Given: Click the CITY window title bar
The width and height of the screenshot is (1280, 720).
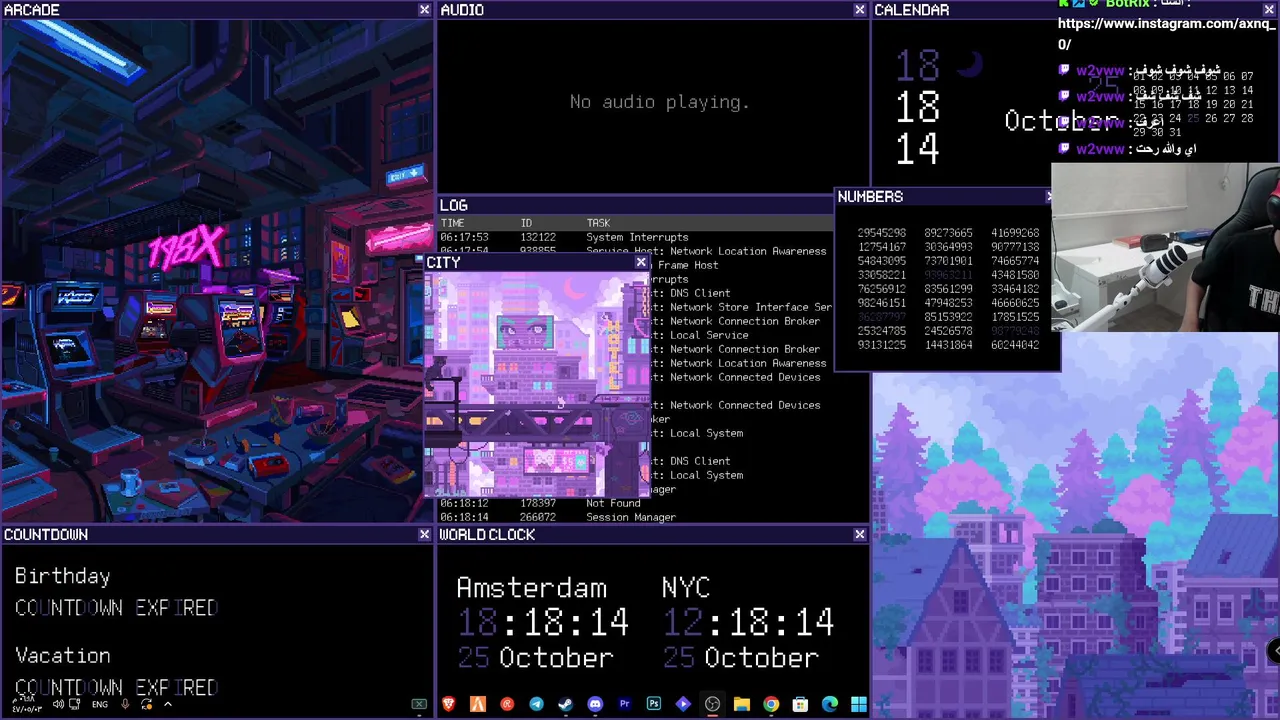Looking at the screenshot, I should [537, 262].
